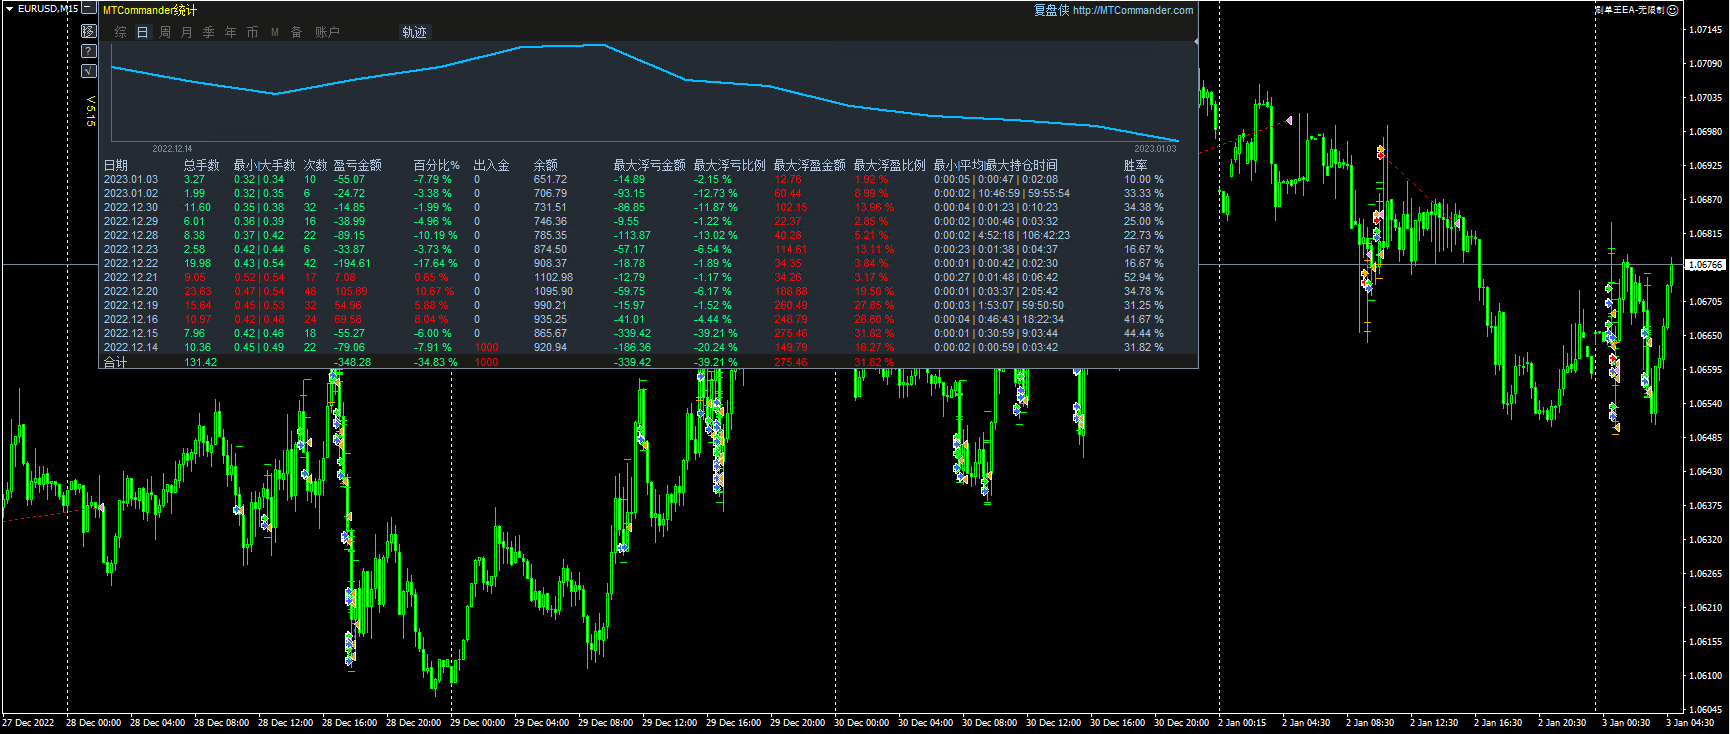Switch to the 年 yearly tab

[231, 32]
